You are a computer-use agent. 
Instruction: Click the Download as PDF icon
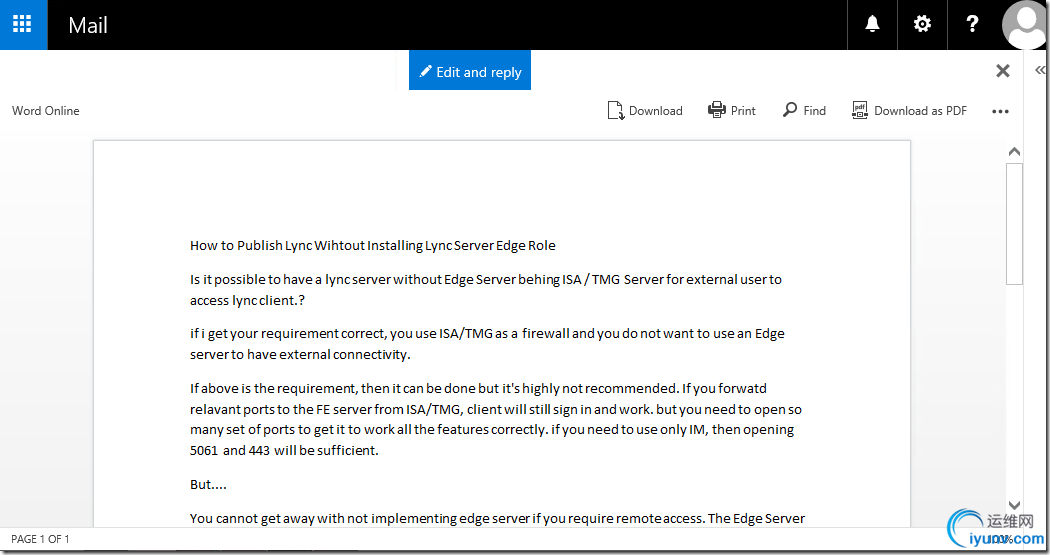(x=860, y=110)
